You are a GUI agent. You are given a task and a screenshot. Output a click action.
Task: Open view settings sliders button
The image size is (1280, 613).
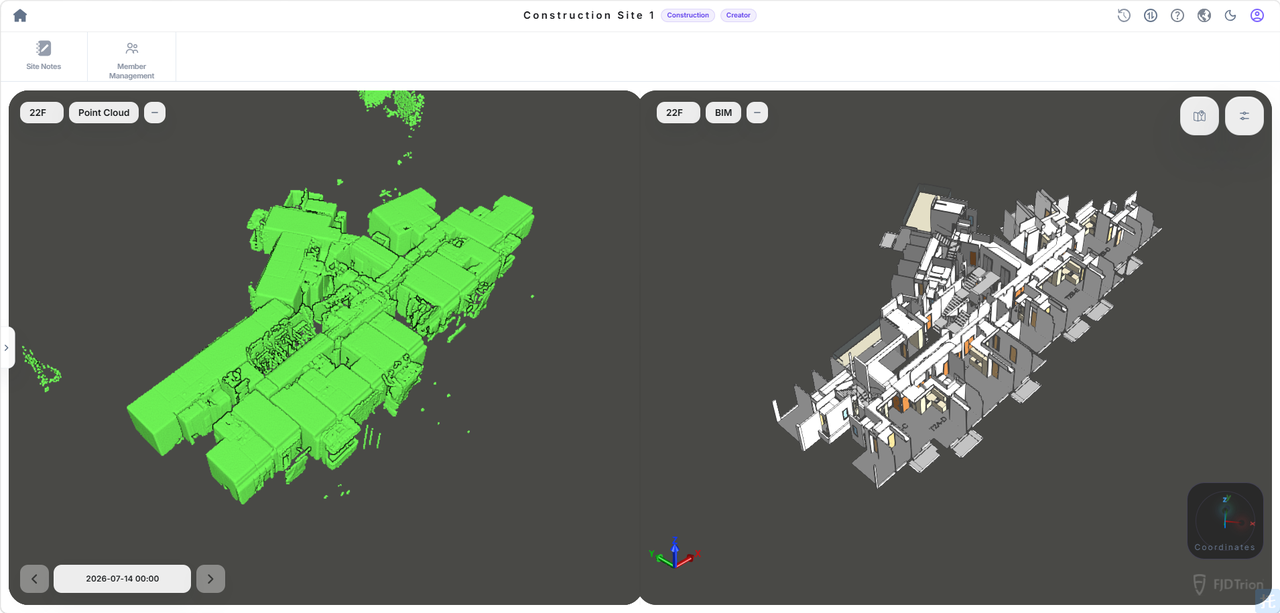coord(1244,116)
